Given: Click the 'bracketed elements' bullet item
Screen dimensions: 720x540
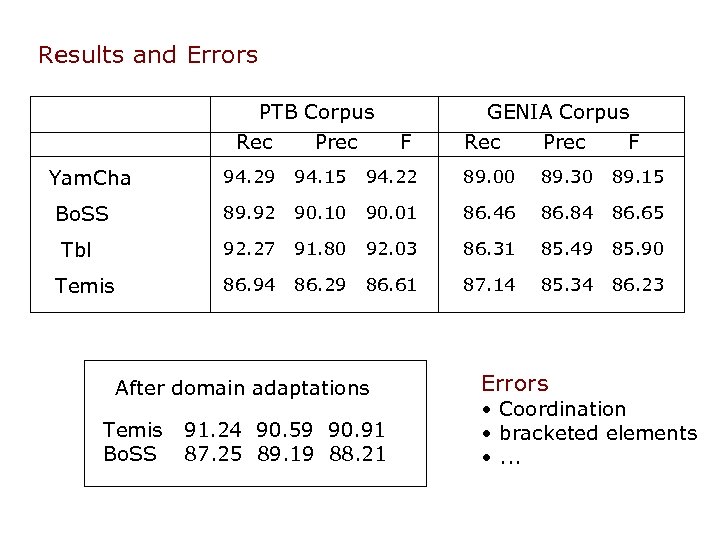Looking at the screenshot, I should pyautogui.click(x=597, y=433).
